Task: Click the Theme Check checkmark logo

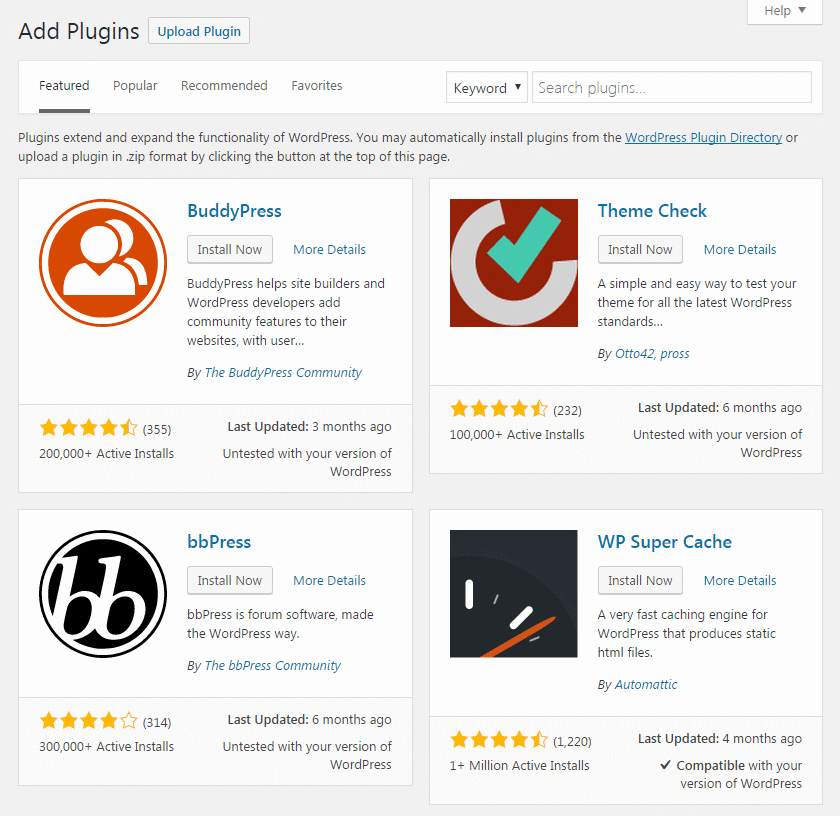Action: pos(513,262)
